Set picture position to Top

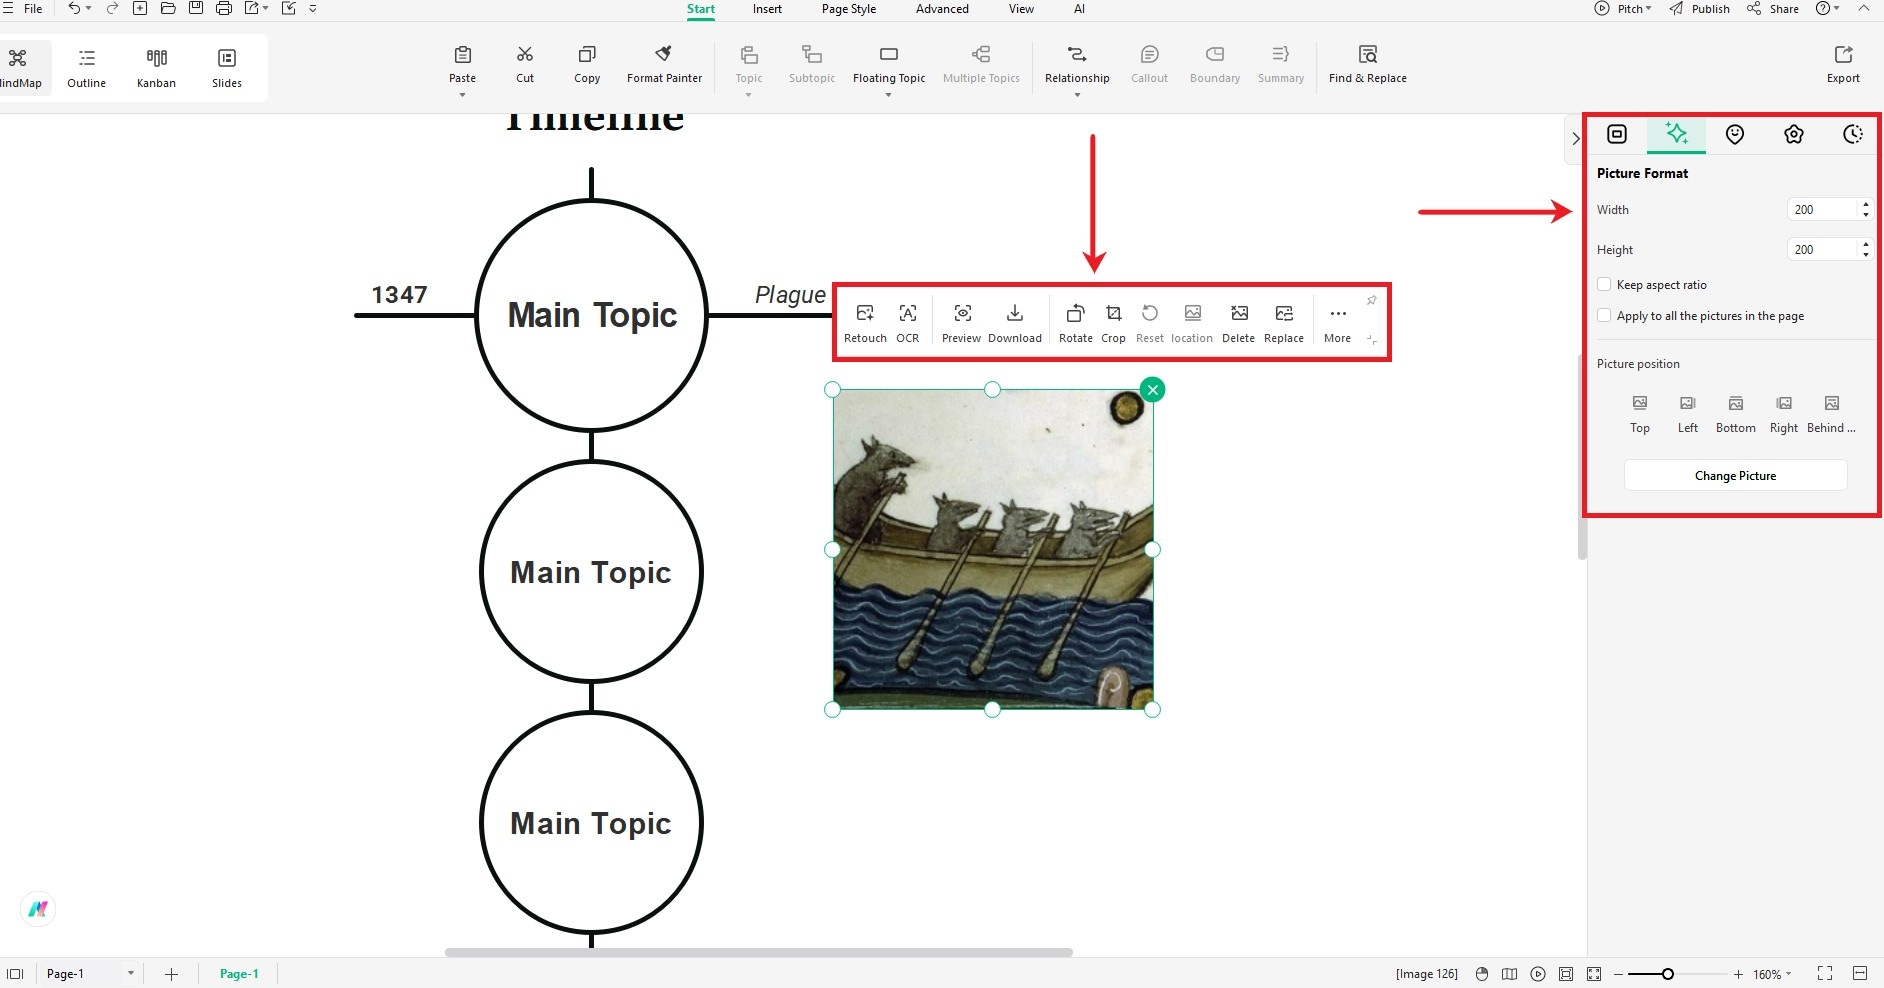point(1640,414)
